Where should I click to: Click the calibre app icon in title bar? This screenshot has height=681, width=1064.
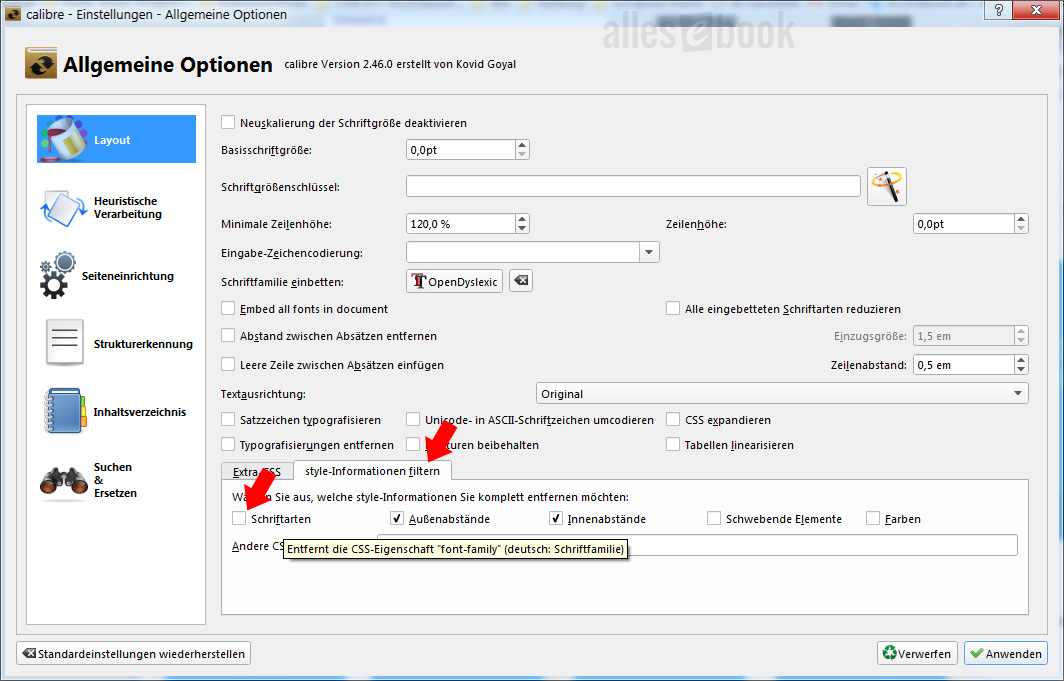pos(12,14)
